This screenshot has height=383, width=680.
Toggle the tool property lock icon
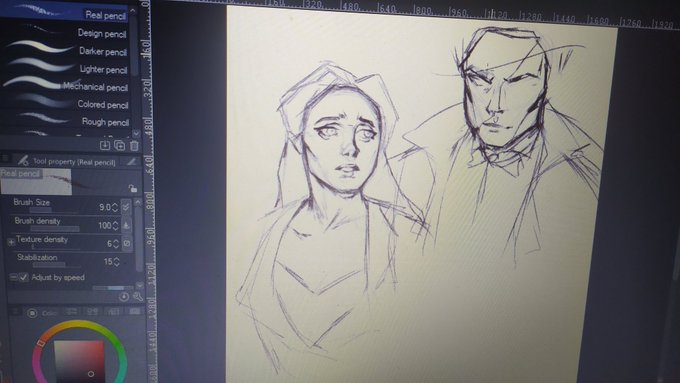[133, 188]
